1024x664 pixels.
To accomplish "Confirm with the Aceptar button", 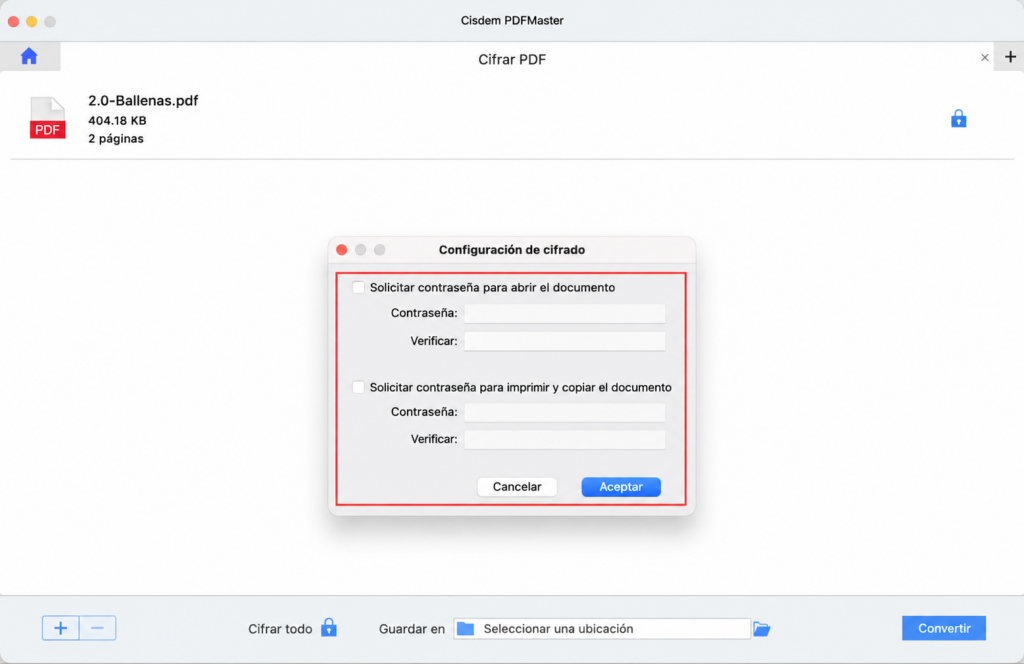I will click(621, 486).
